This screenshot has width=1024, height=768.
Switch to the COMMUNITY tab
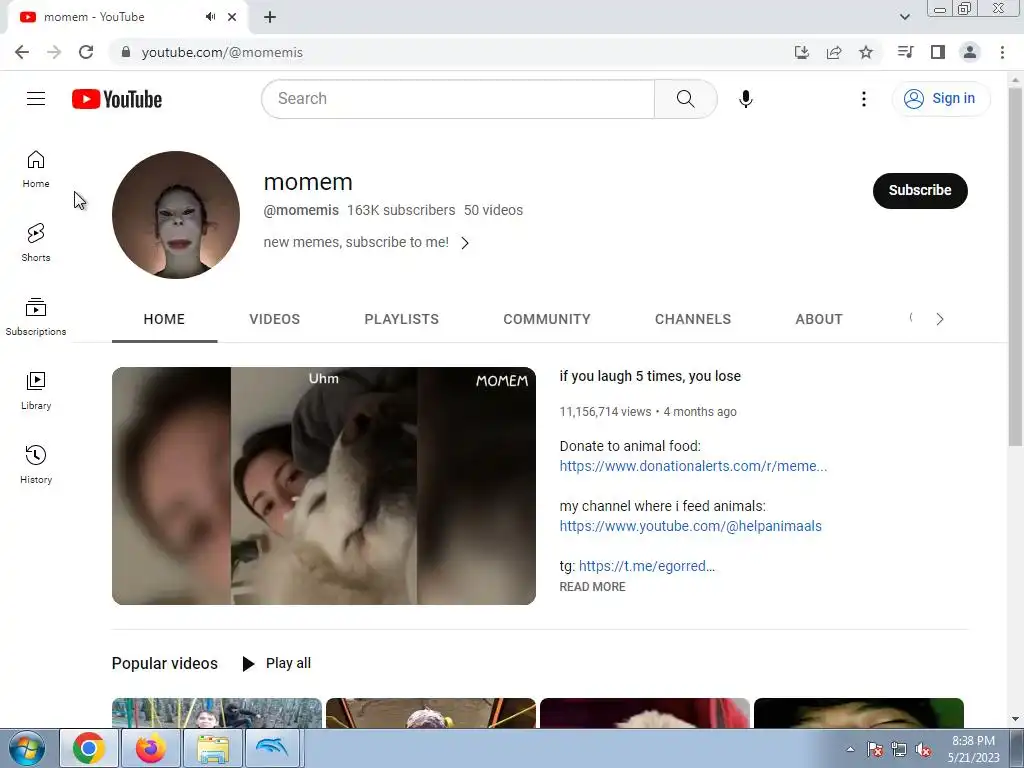[547, 319]
